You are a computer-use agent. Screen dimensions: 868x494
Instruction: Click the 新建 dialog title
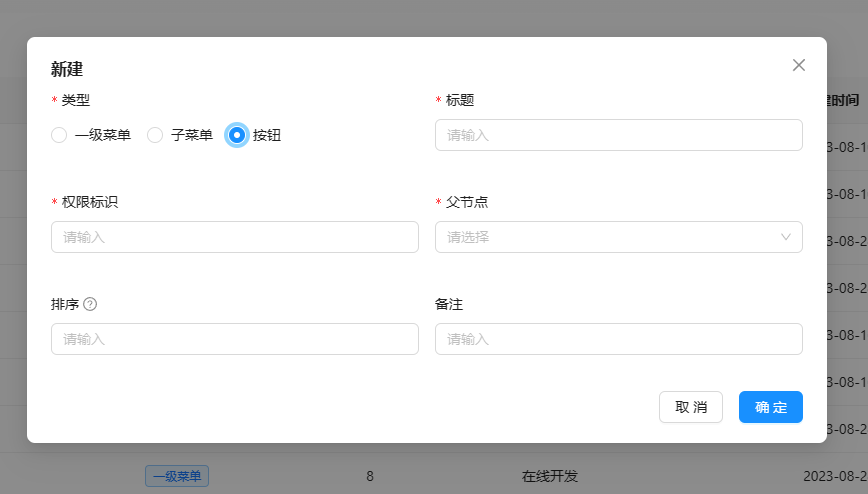coord(67,69)
